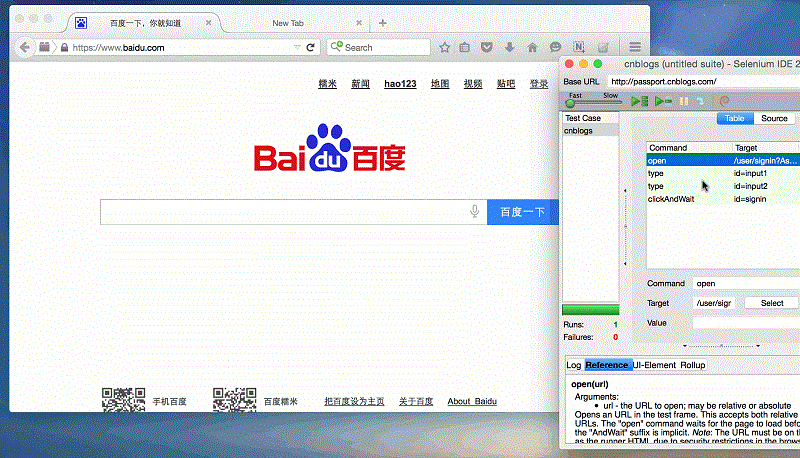
Task: Open the Log tab in Selenium IDE
Action: click(574, 365)
